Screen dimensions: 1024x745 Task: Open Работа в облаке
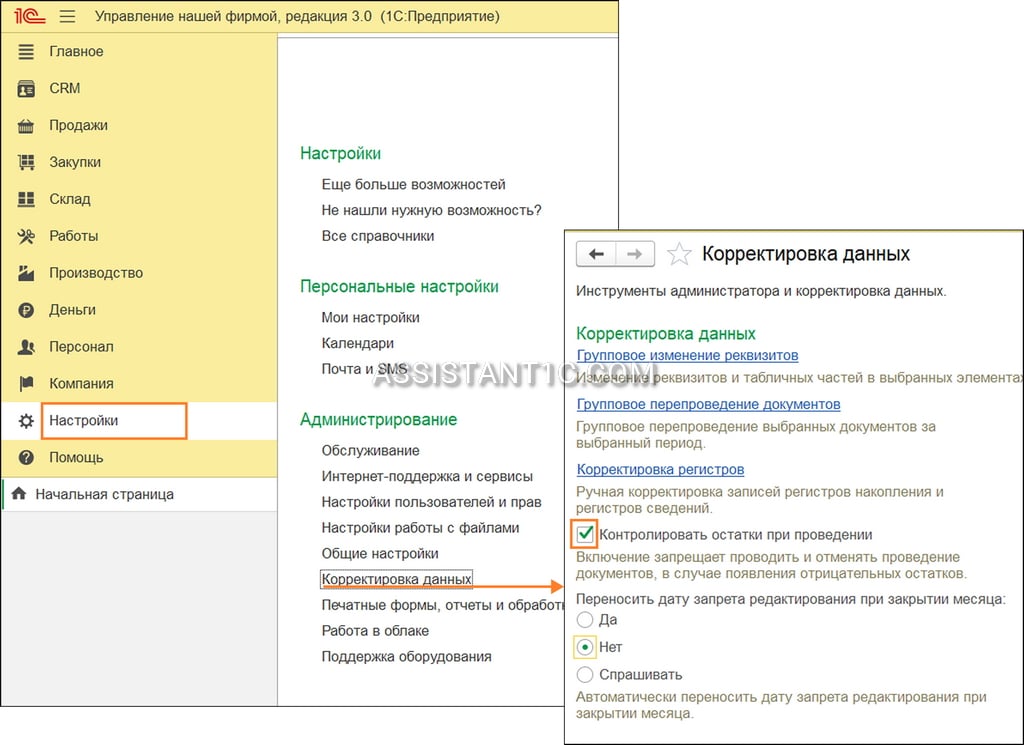click(375, 631)
